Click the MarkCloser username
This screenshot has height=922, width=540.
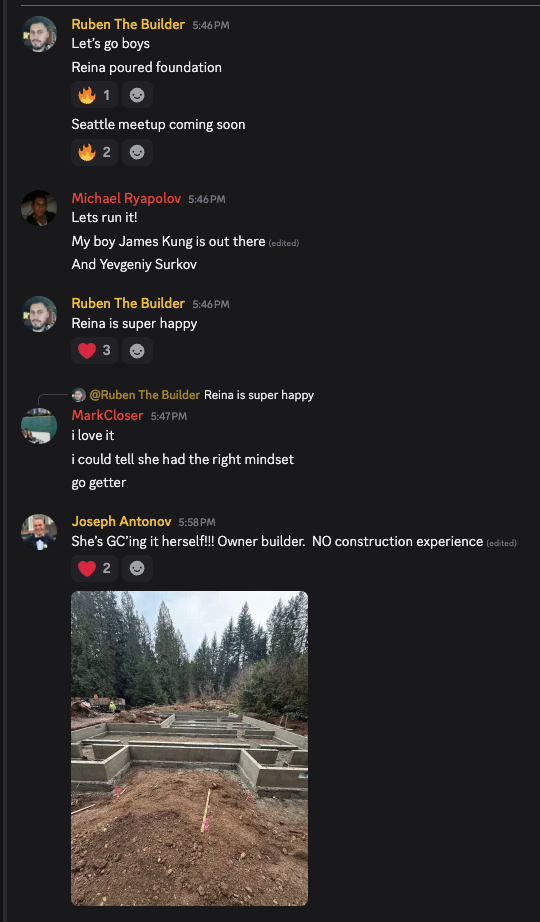[x=108, y=416]
